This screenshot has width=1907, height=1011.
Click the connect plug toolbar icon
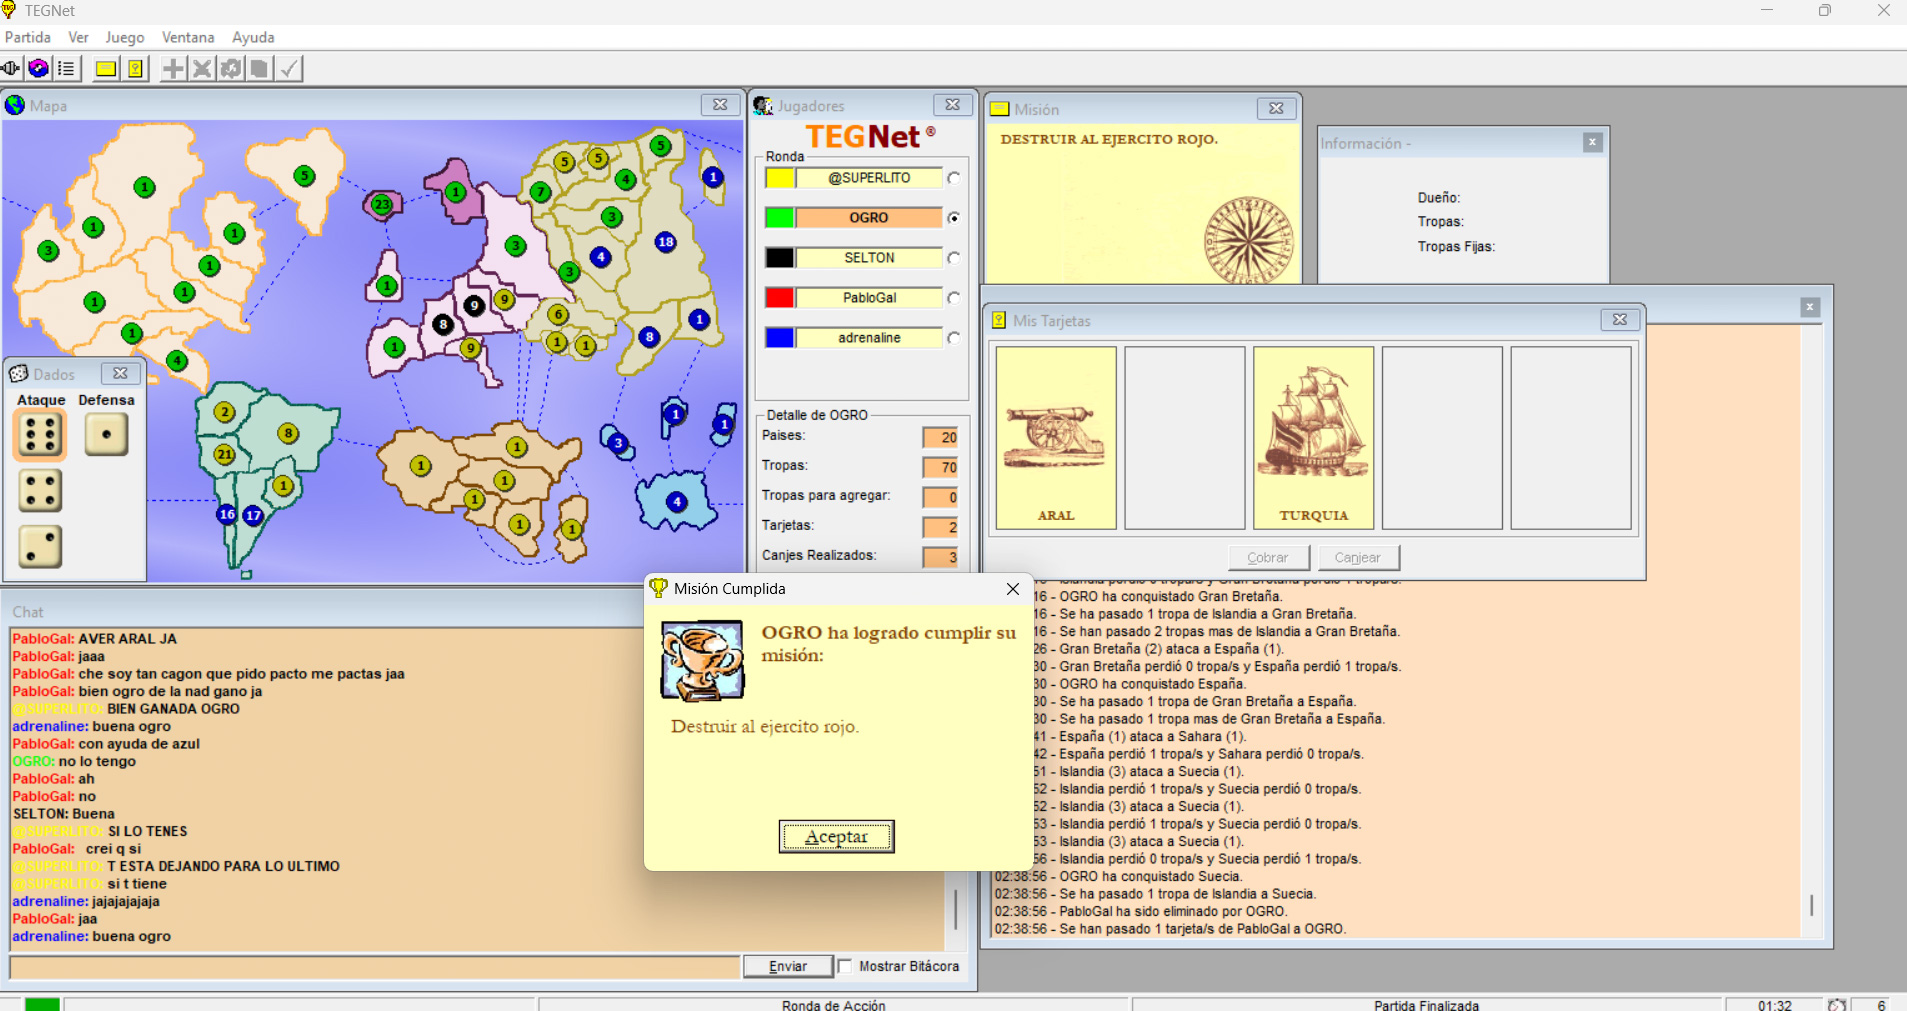point(11,68)
